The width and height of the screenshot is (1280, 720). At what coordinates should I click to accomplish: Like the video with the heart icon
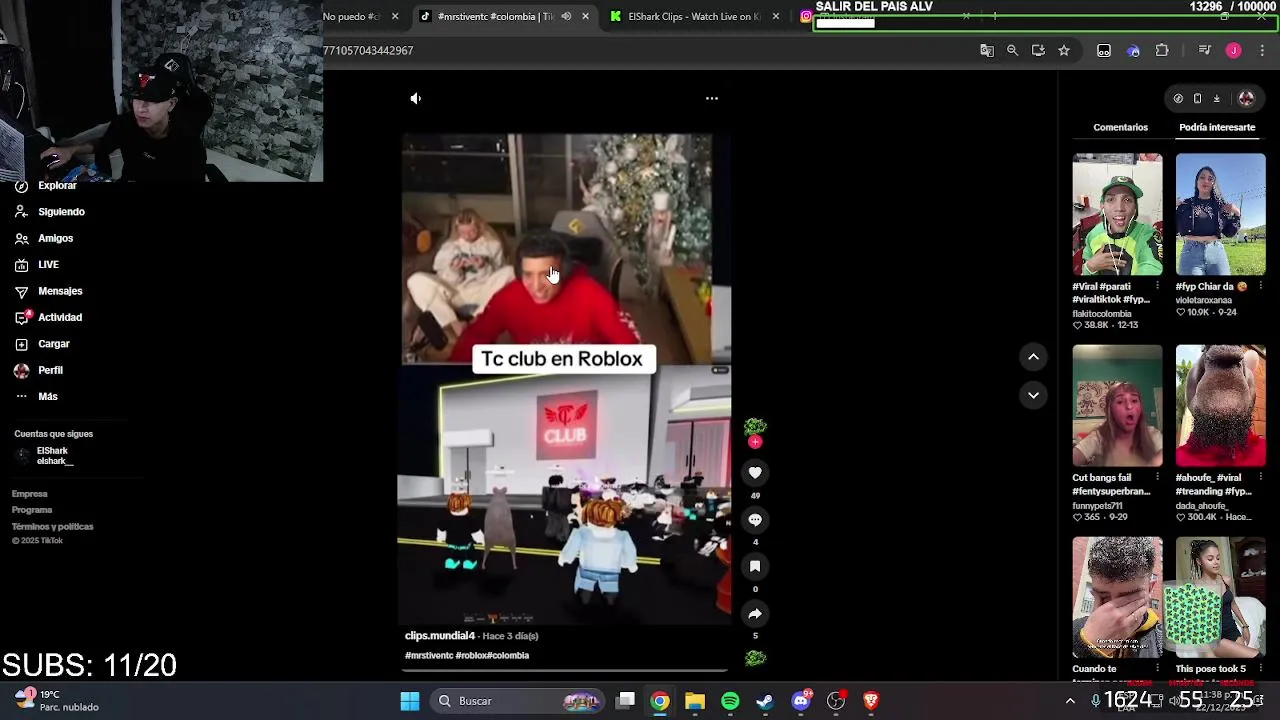(x=755, y=472)
